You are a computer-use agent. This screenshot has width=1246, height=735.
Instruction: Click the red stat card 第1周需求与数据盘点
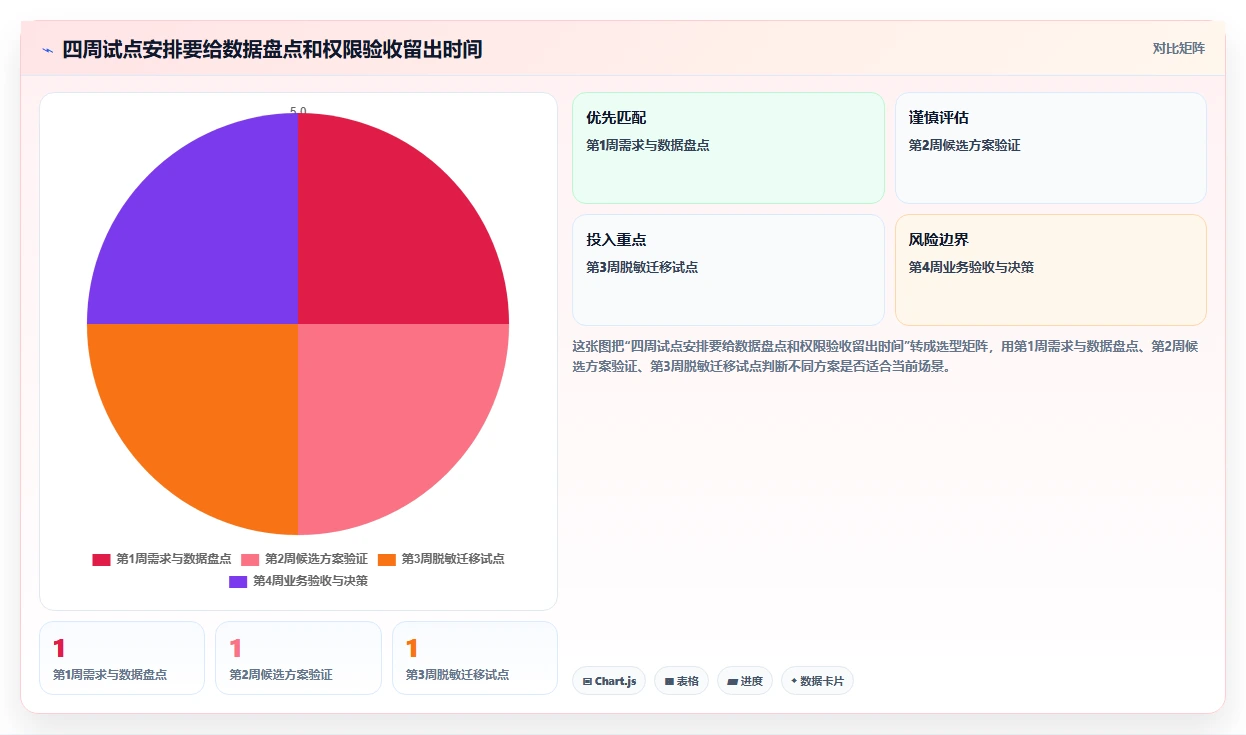pos(122,658)
